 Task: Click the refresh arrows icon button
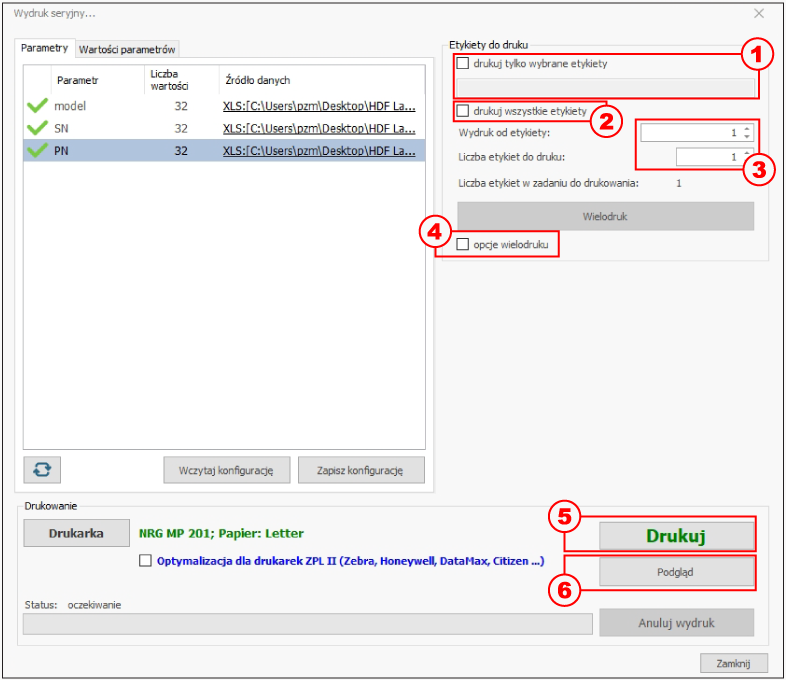[x=42, y=470]
